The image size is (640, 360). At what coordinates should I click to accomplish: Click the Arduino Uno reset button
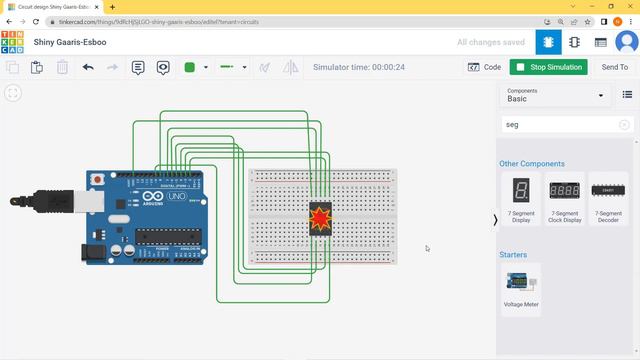pyautogui.click(x=98, y=179)
